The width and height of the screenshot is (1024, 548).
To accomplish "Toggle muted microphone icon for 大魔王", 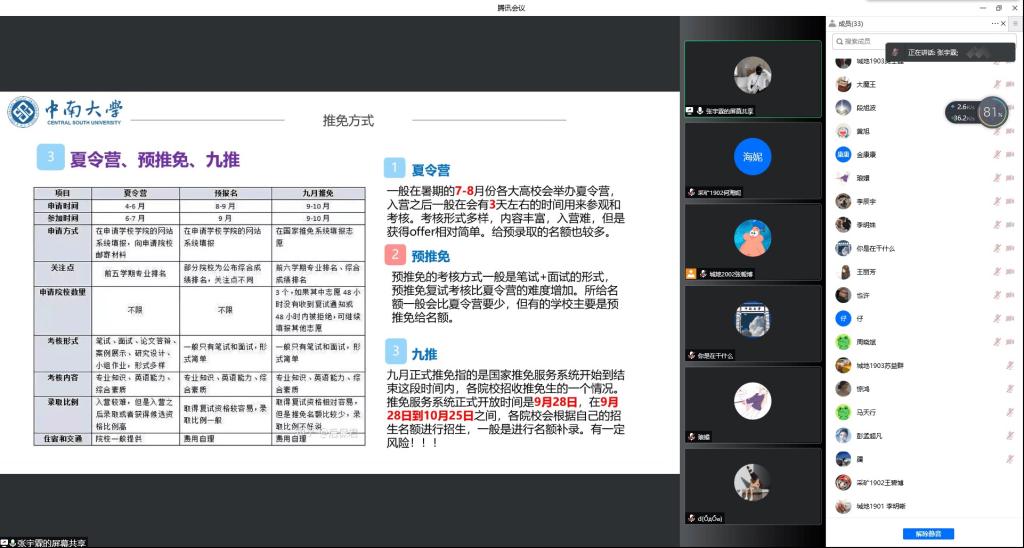I will pyautogui.click(x=996, y=84).
